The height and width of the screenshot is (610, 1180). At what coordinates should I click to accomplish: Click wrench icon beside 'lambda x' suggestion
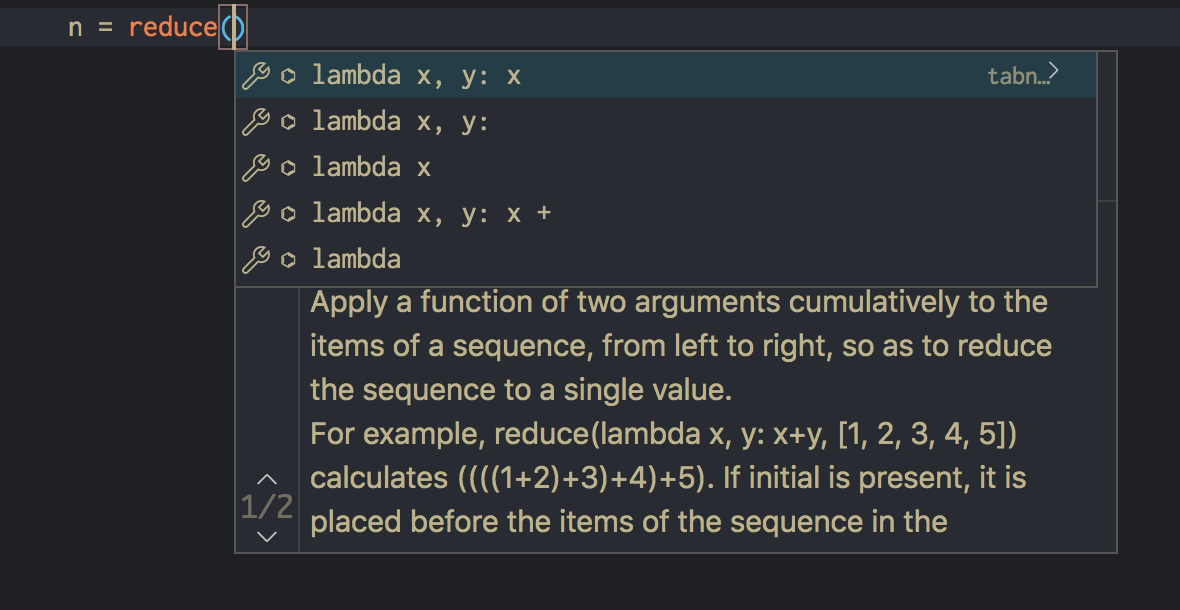pyautogui.click(x=256, y=168)
